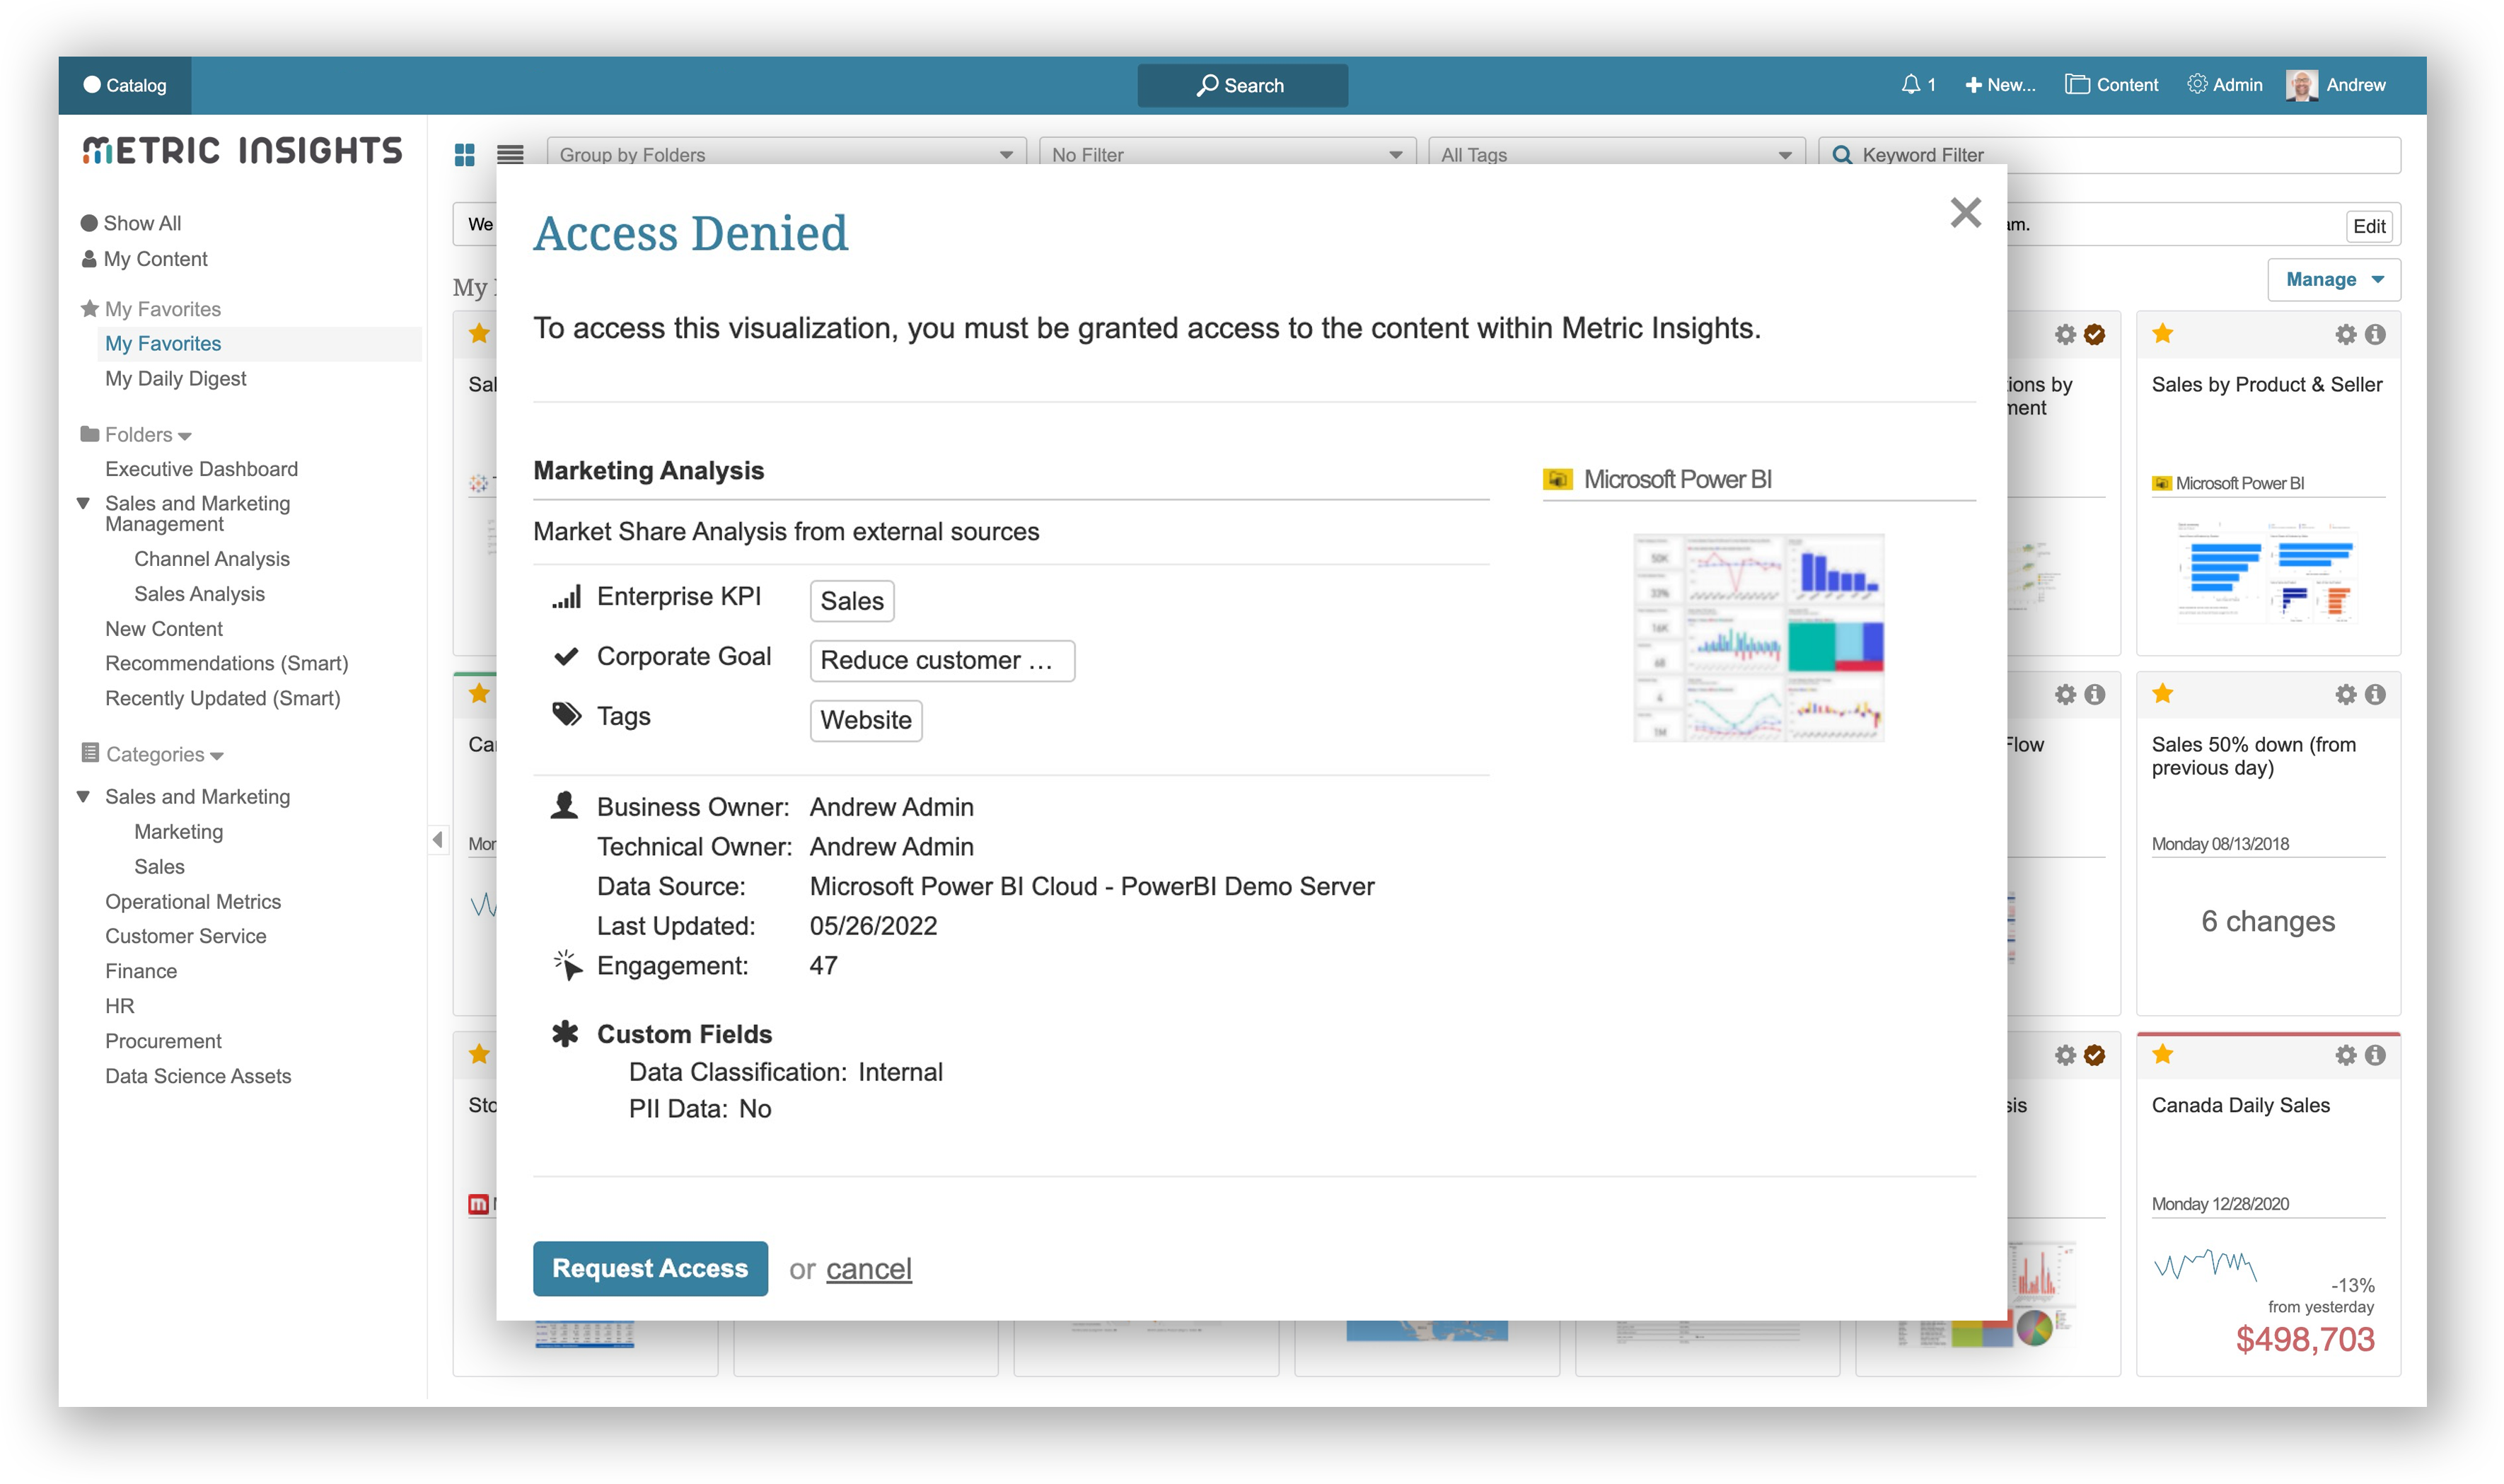2504x1484 pixels.
Task: Click the Reduce customer corporate goal tag
Action: [x=942, y=661]
